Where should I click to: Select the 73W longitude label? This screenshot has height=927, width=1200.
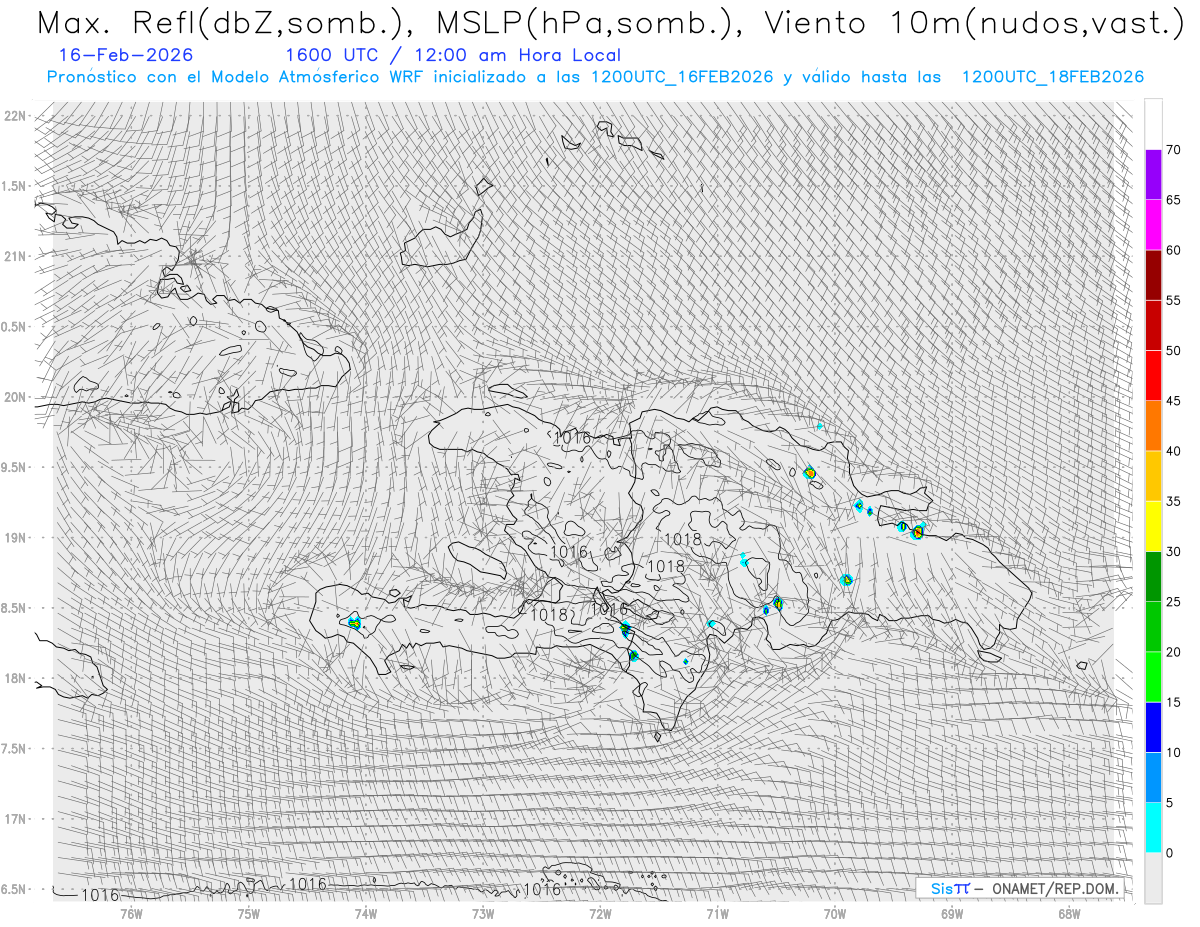(483, 913)
